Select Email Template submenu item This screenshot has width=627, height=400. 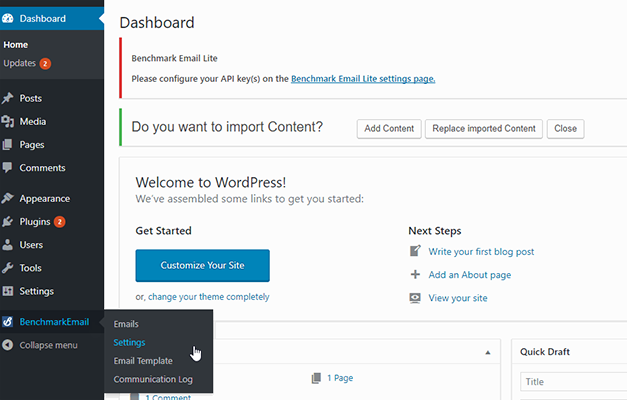tap(143, 361)
